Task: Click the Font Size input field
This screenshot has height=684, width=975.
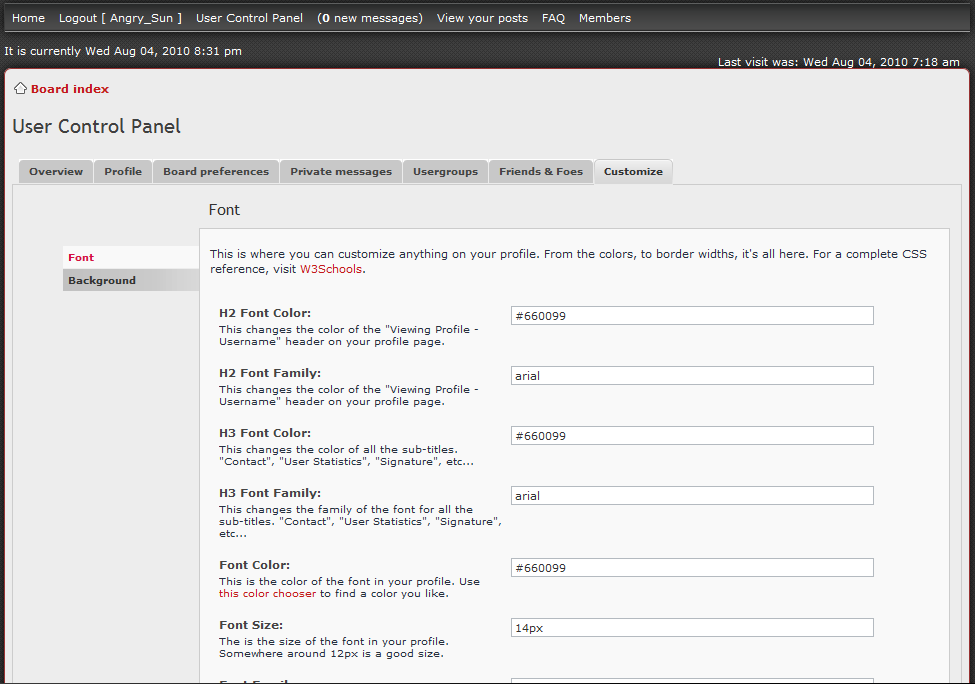Action: 691,628
